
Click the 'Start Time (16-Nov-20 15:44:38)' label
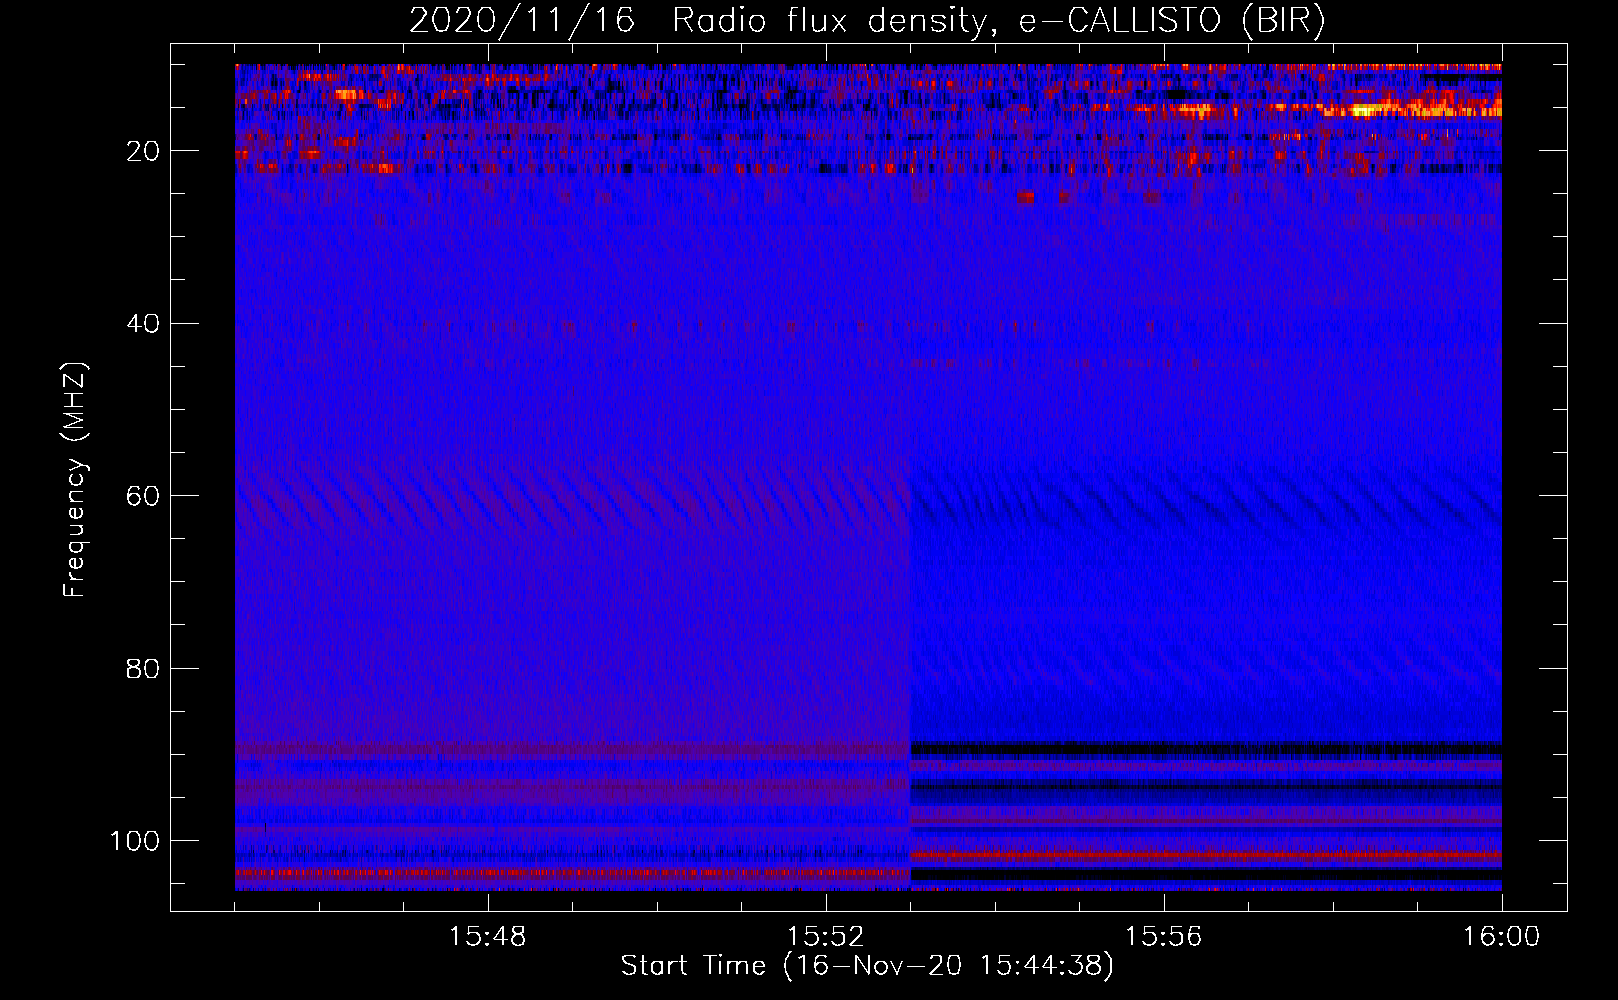[x=867, y=966]
